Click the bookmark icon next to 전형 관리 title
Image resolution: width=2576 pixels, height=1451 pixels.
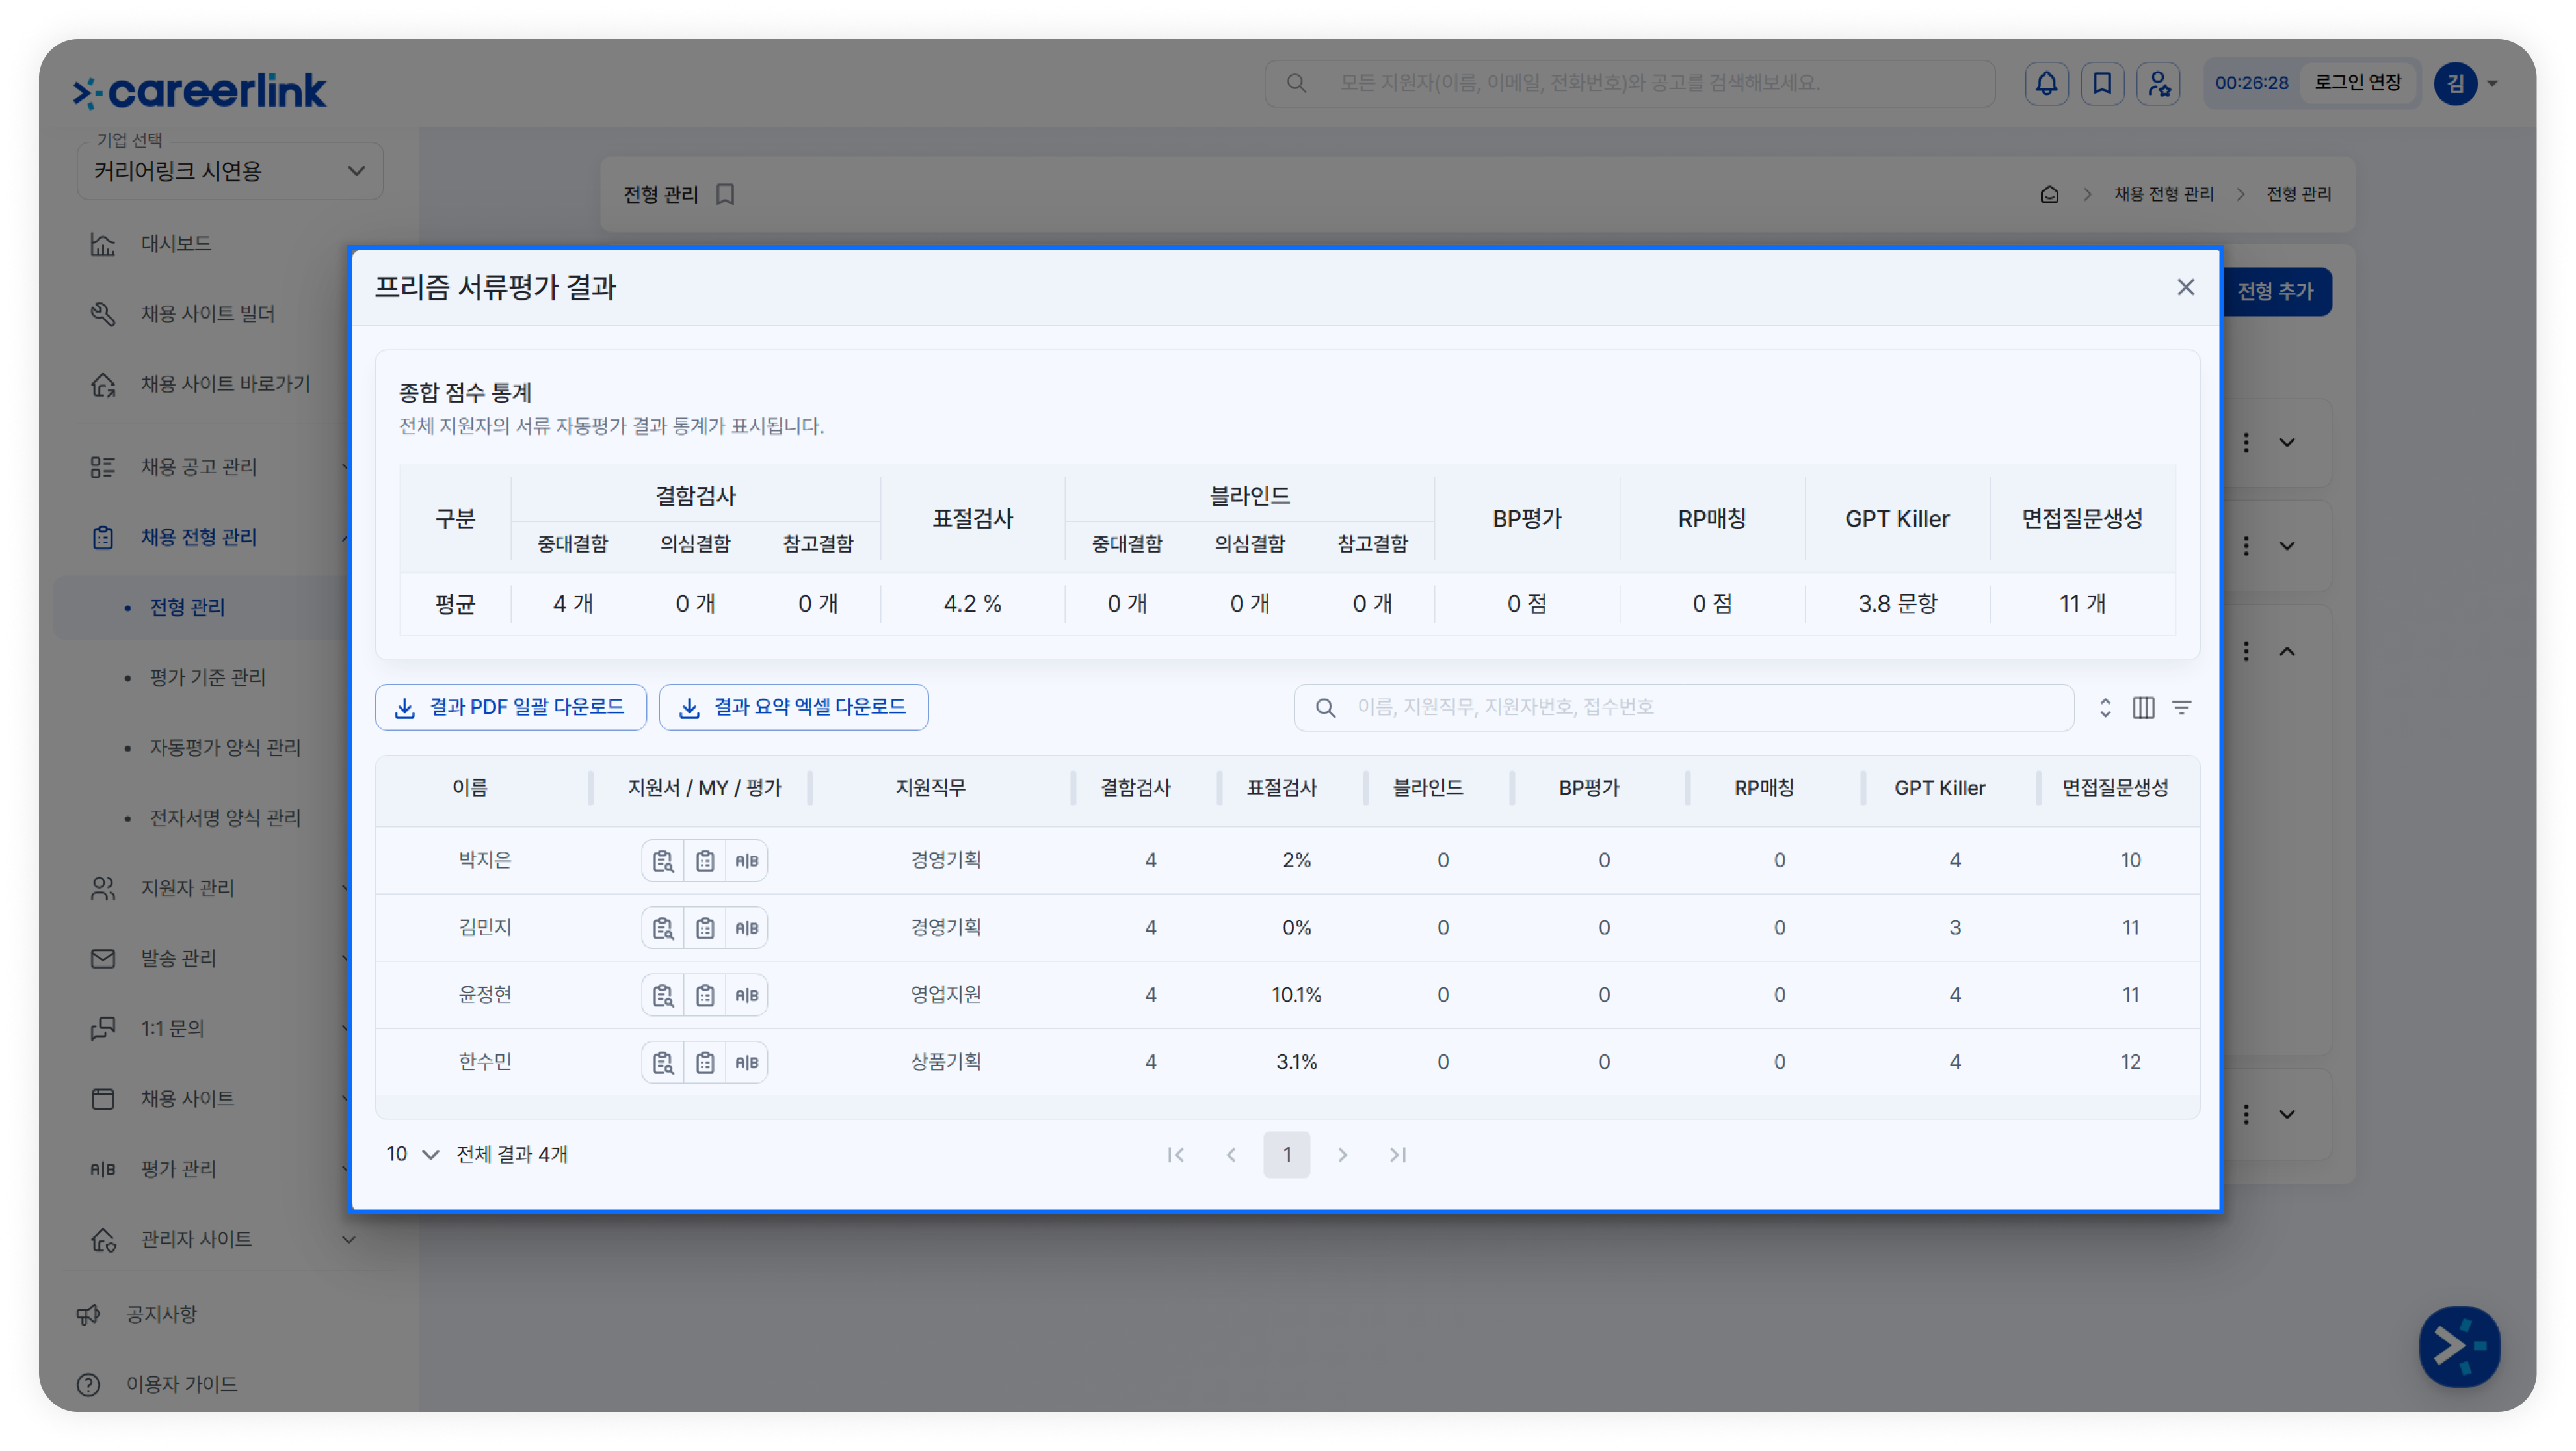(x=725, y=194)
